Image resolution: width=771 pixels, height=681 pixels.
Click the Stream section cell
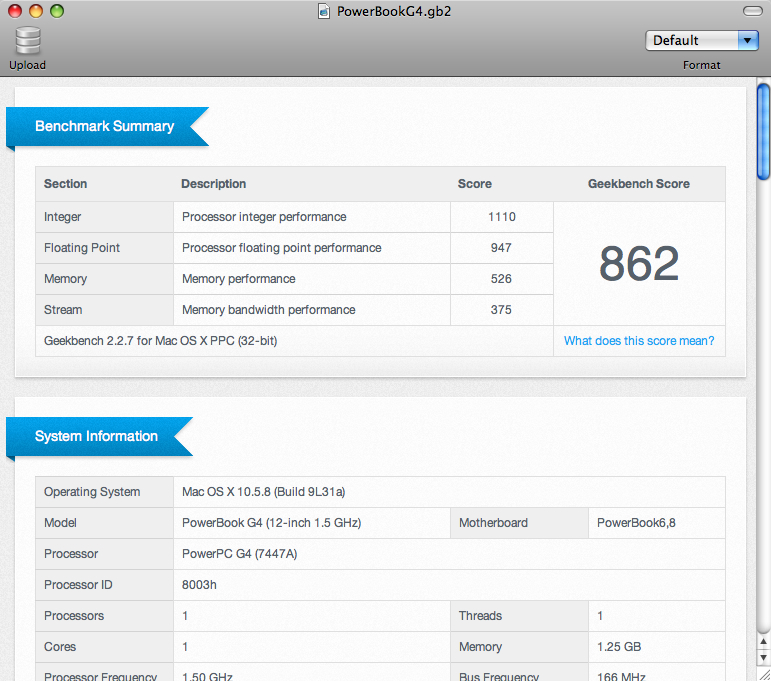(104, 310)
